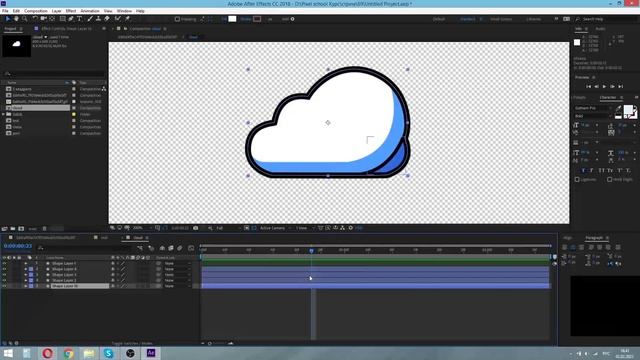The width and height of the screenshot is (640, 360).
Task: Switch to the Character panel tab
Action: [x=607, y=98]
